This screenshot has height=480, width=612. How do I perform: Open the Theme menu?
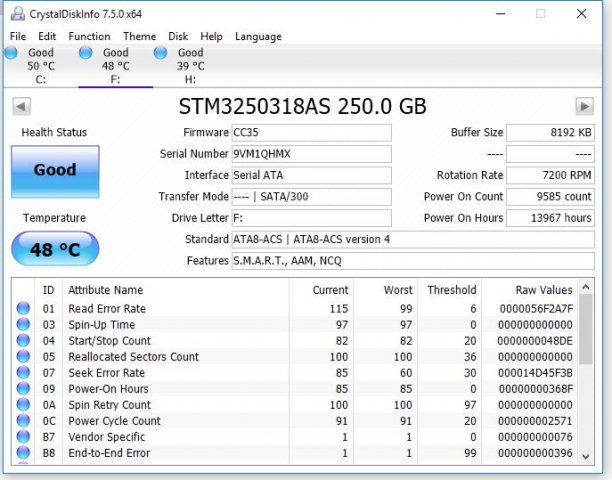pyautogui.click(x=139, y=37)
